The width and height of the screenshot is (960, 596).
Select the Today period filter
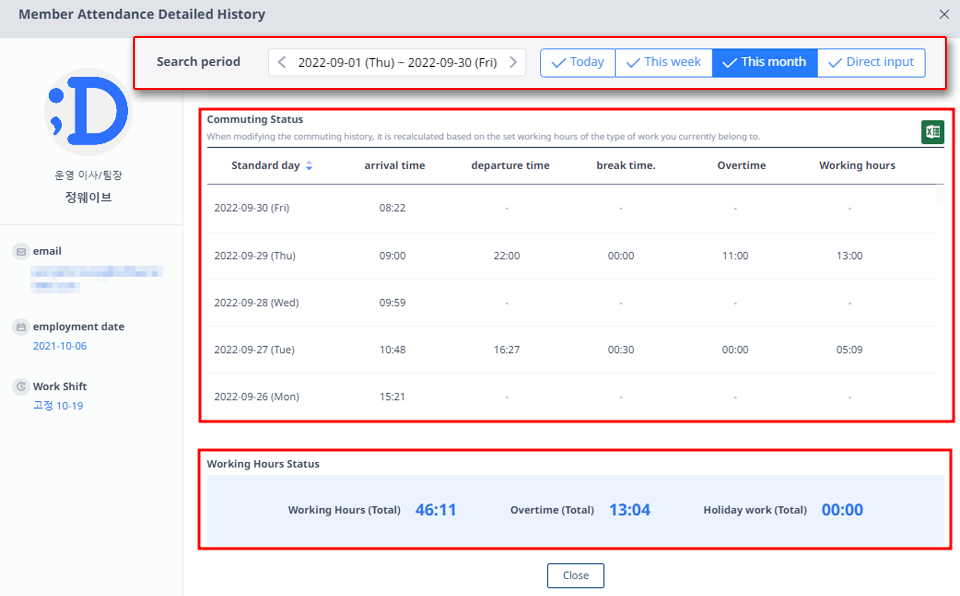pos(577,62)
